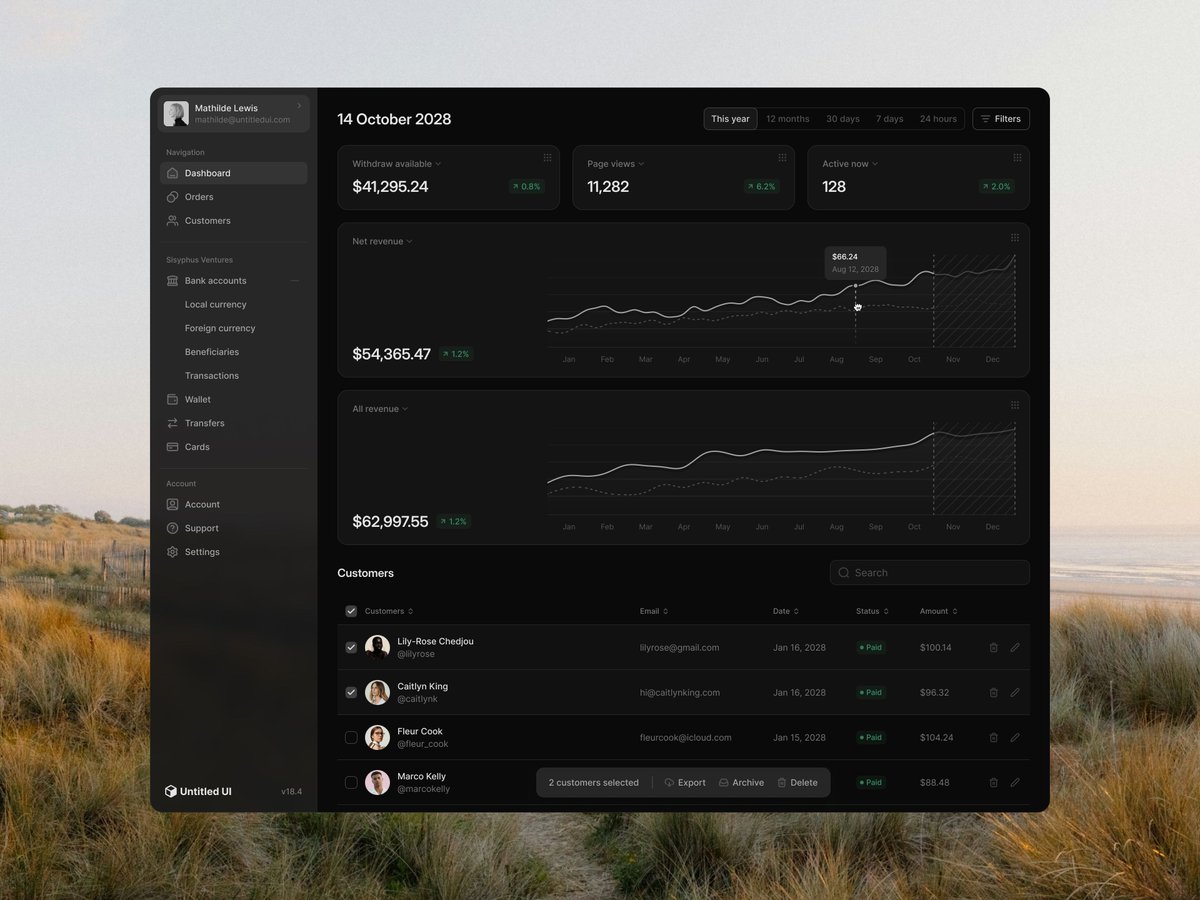Click drag handle on All revenue card
Screen dimensions: 1200x900
click(x=1015, y=405)
